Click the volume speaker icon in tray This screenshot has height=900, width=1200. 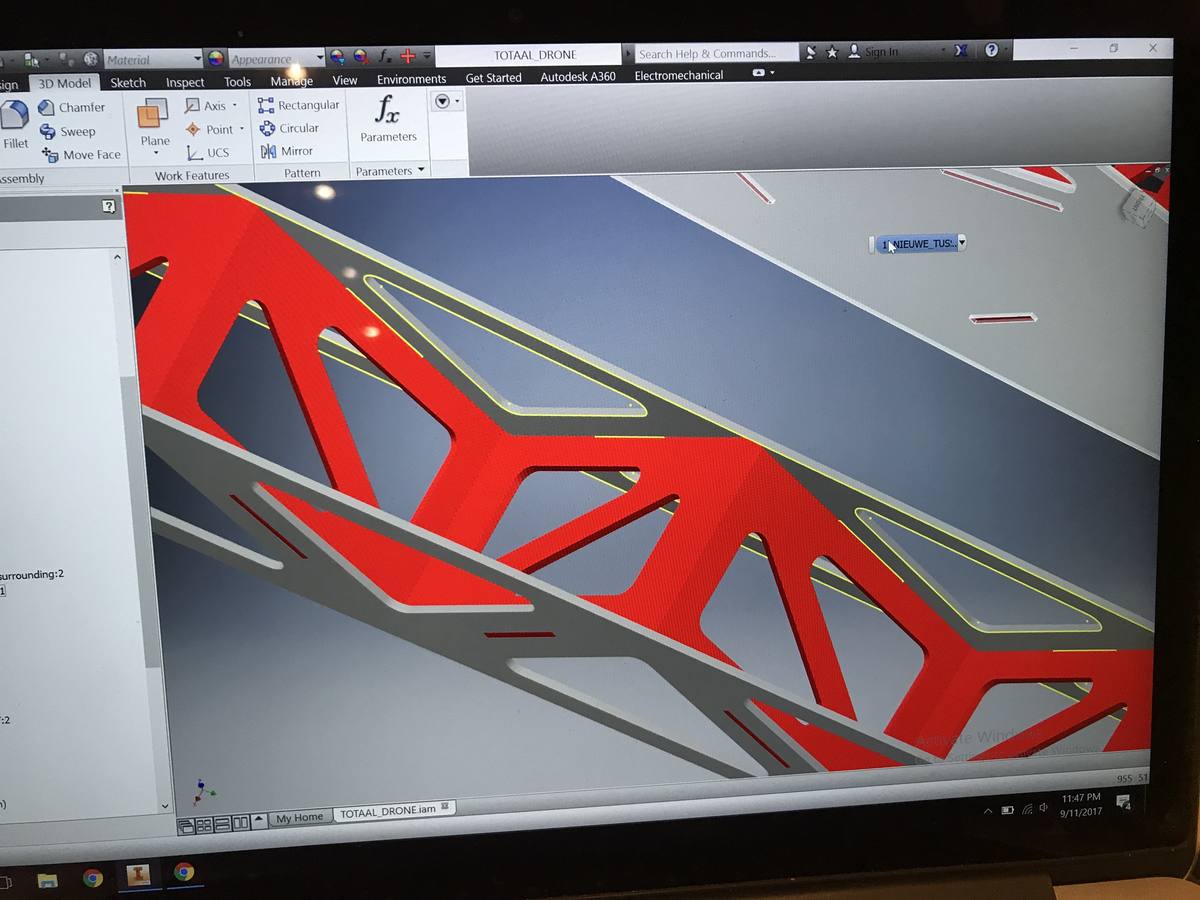1042,806
